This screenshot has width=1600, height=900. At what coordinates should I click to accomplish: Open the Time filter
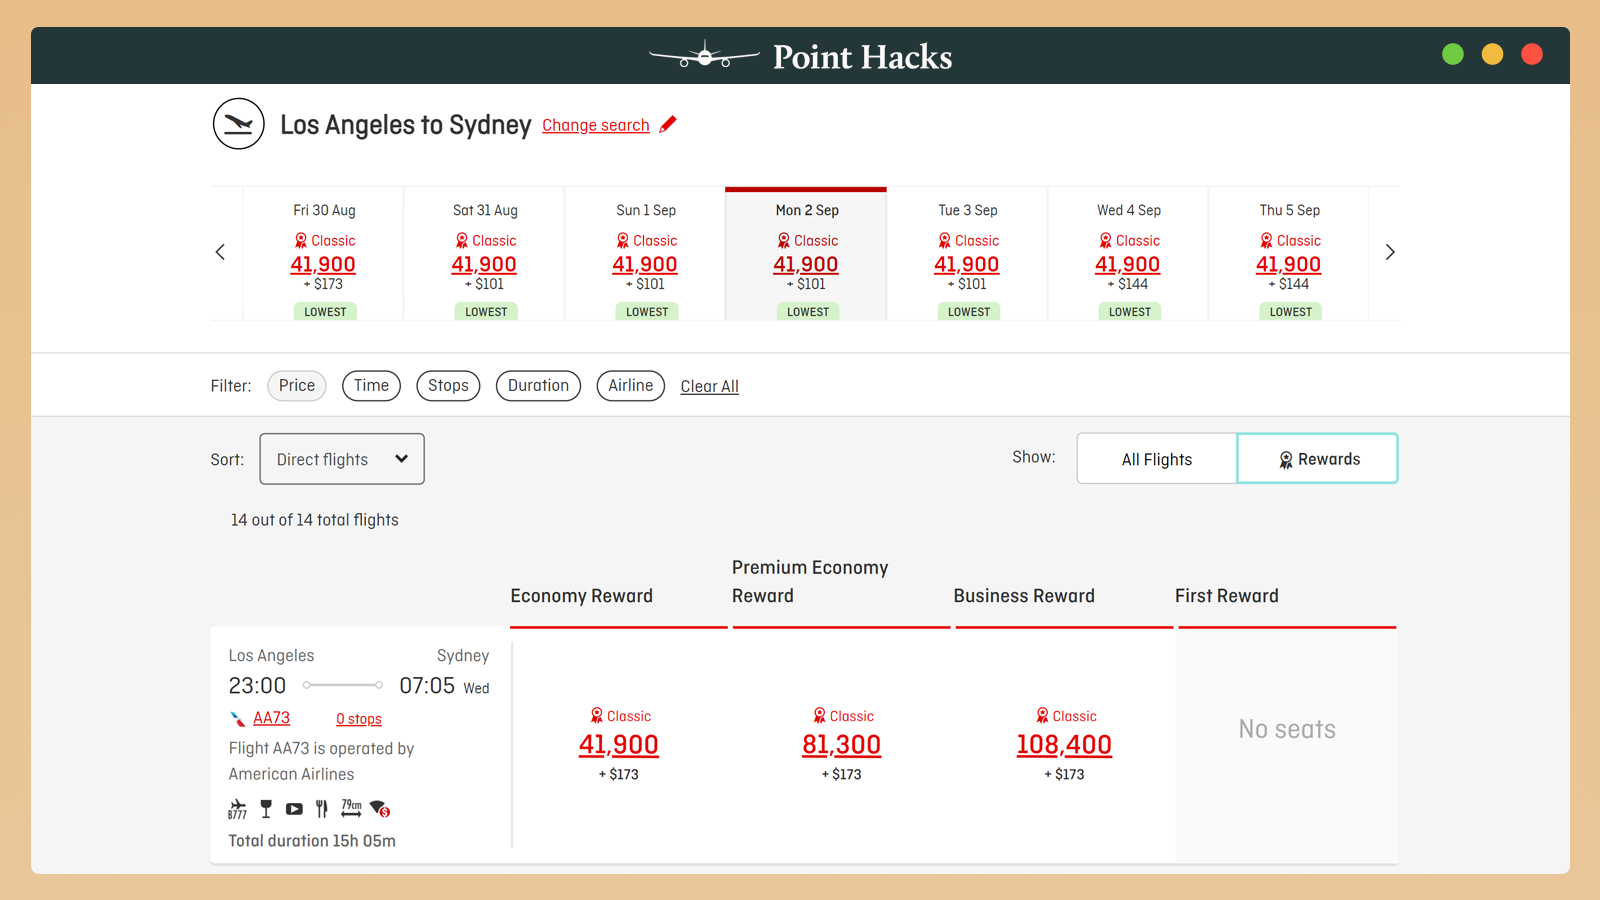371,386
